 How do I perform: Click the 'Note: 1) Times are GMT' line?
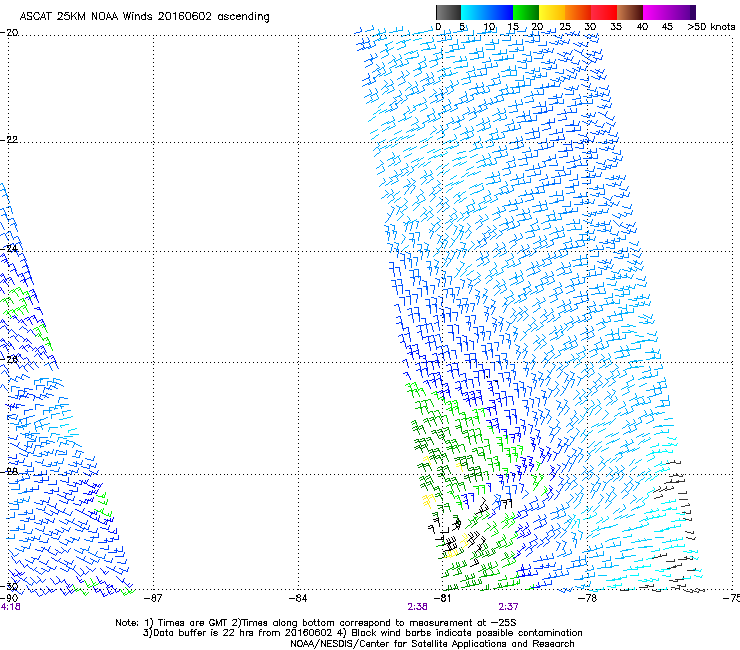pos(316,623)
